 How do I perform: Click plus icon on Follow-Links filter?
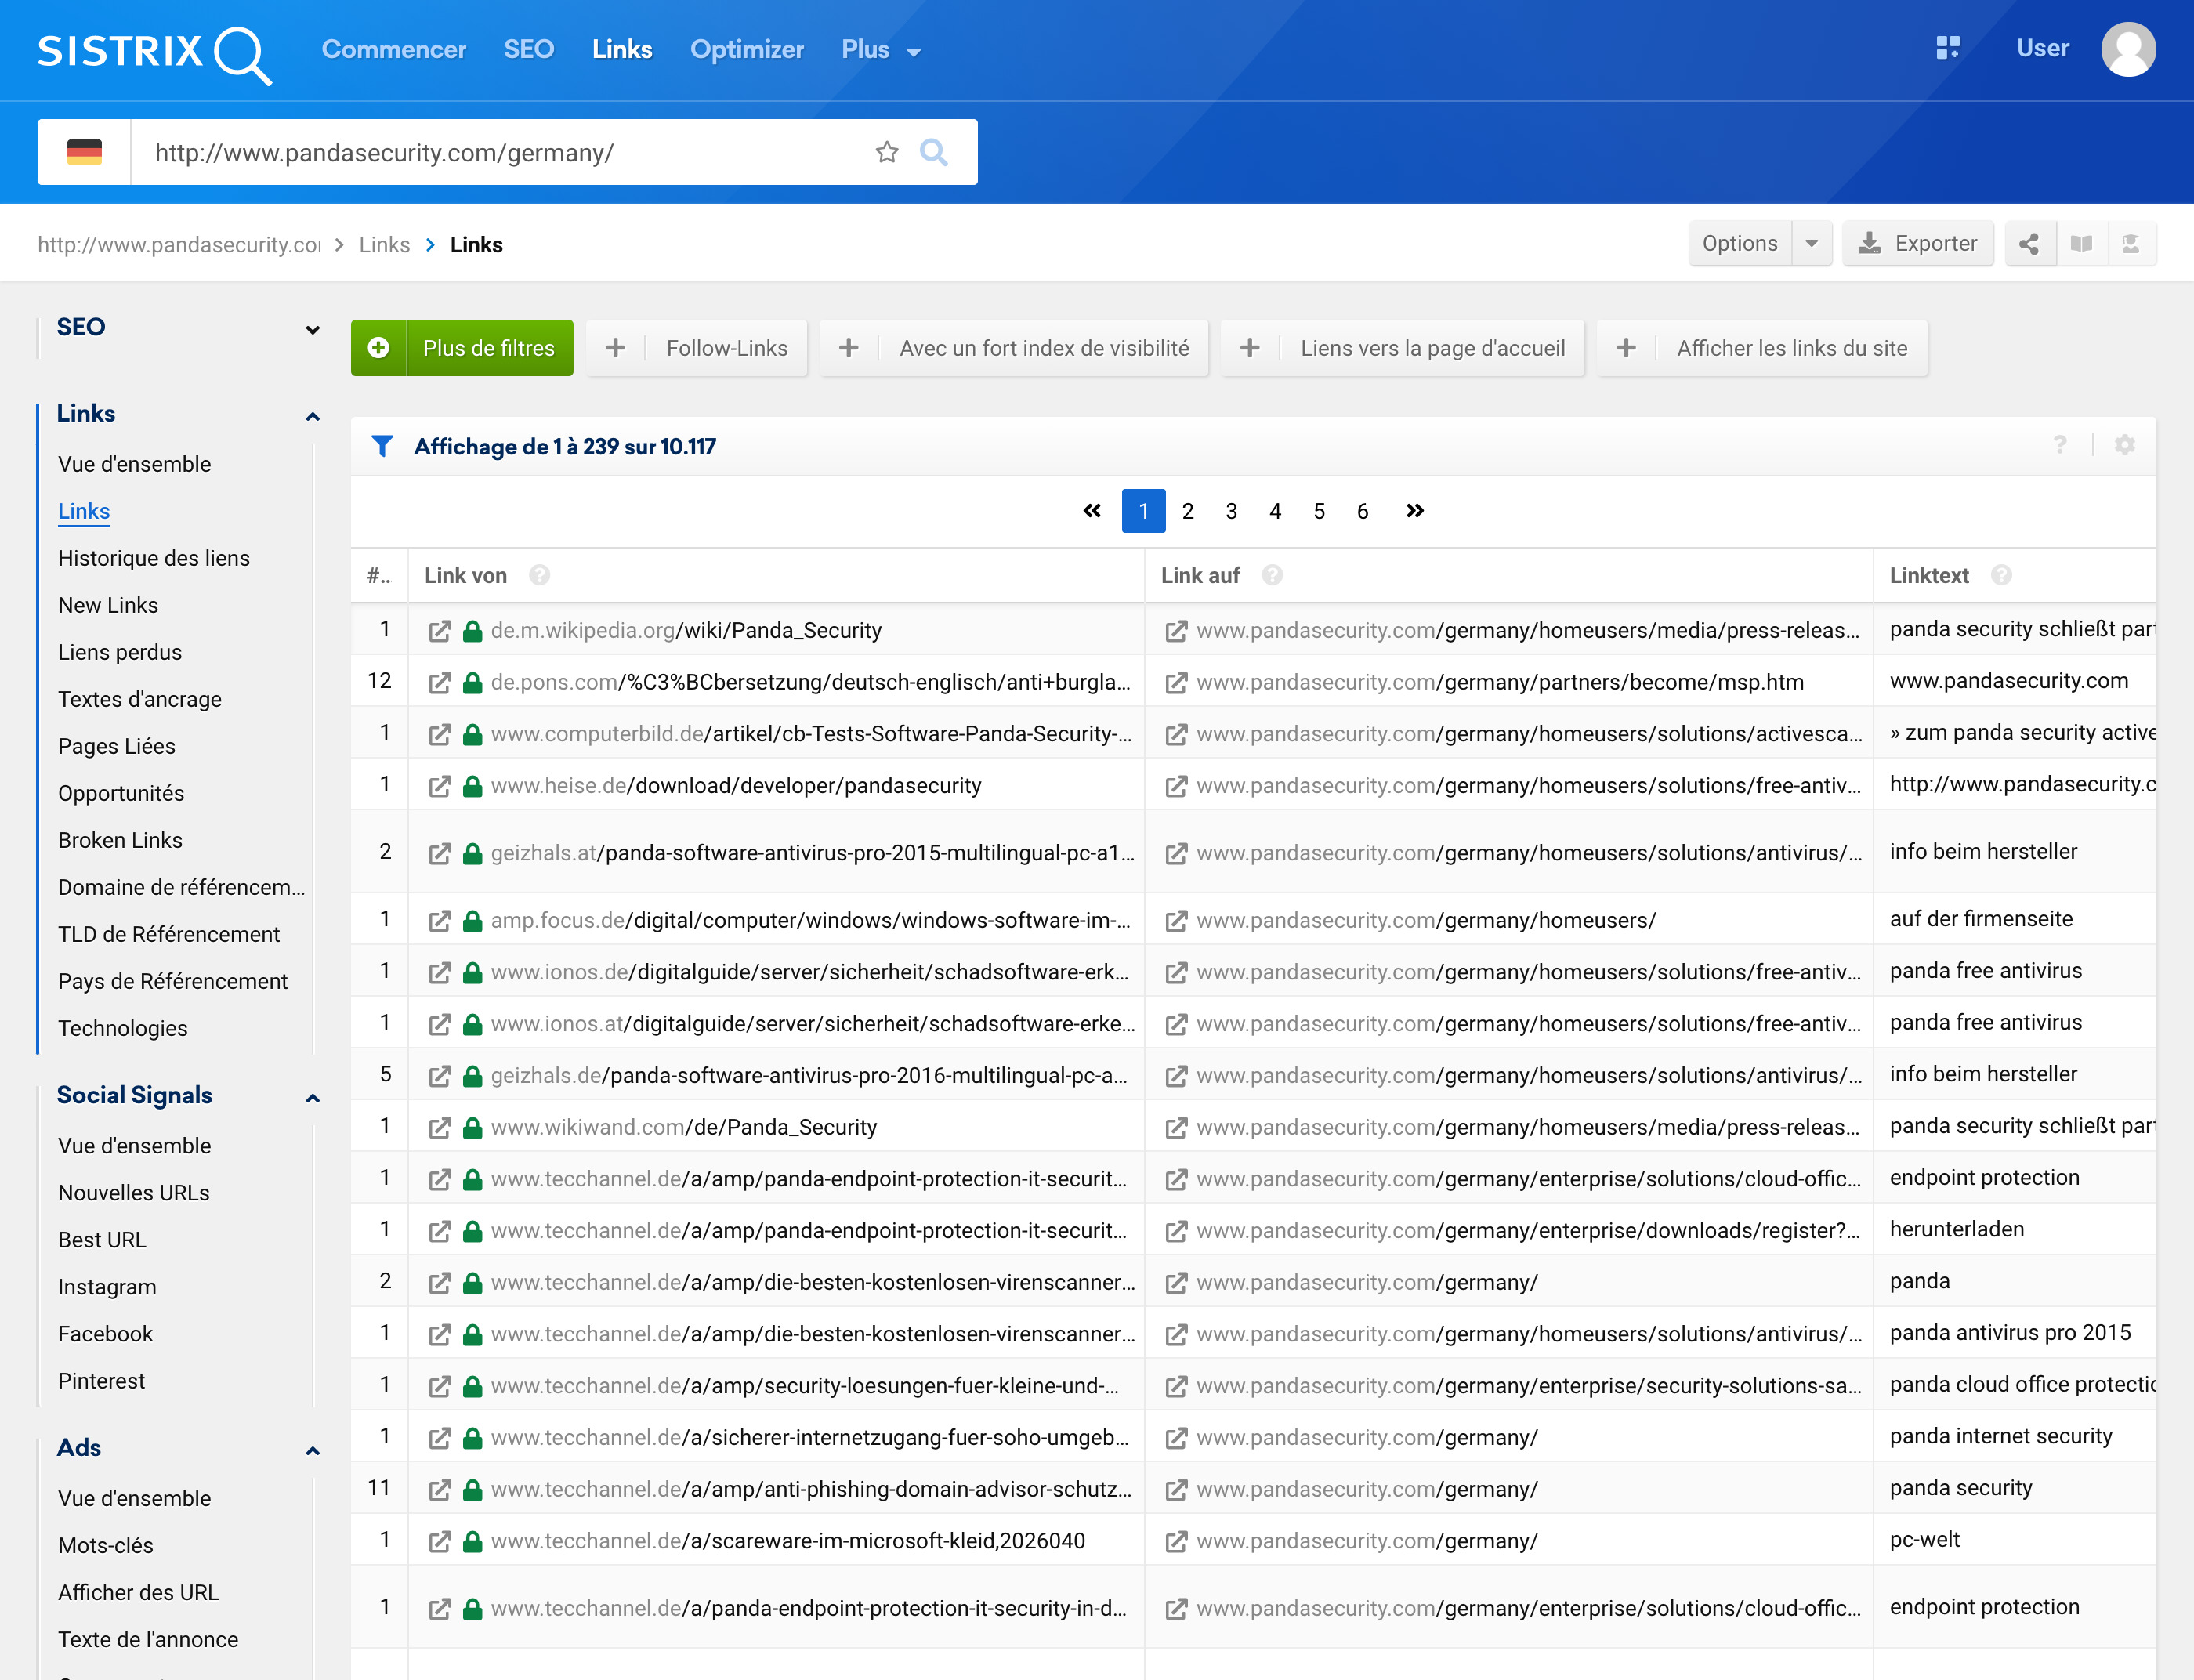click(x=616, y=348)
